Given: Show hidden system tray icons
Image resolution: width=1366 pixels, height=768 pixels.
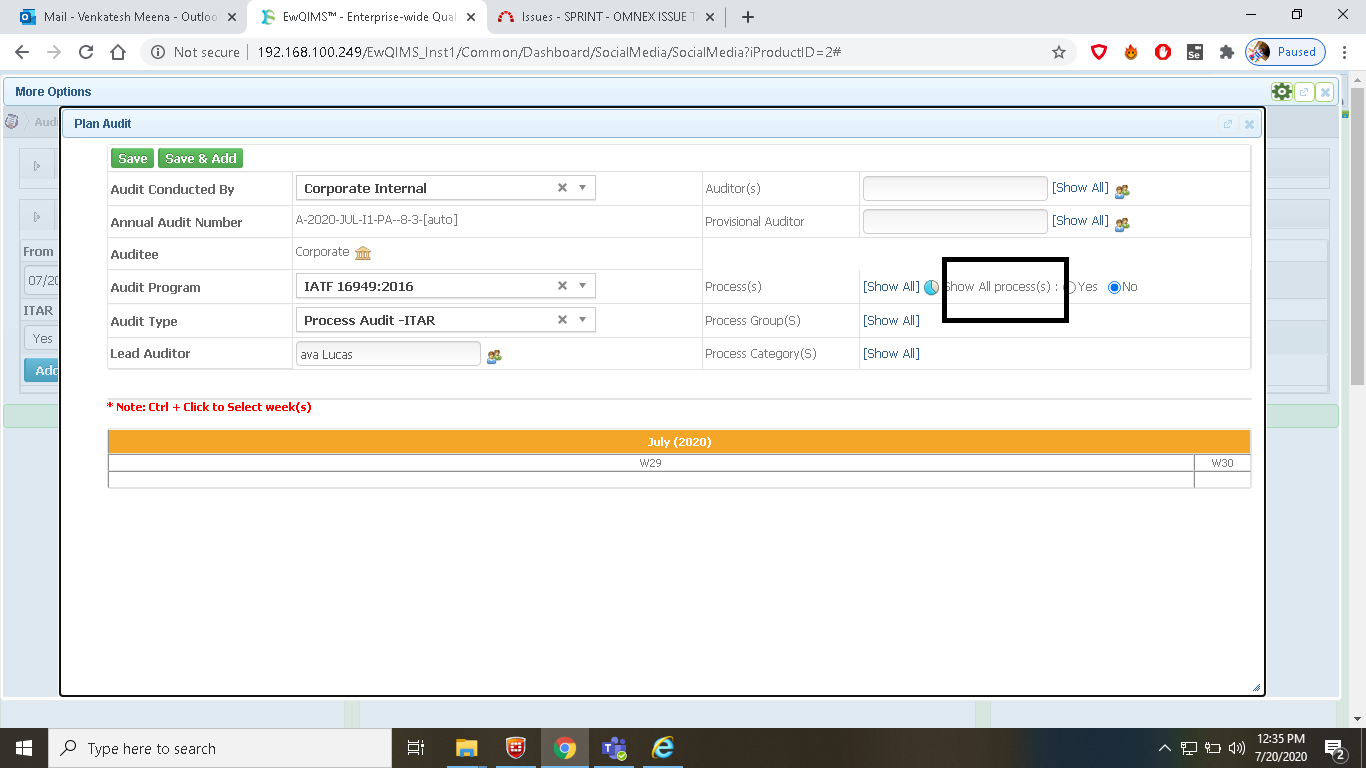Looking at the screenshot, I should pos(1164,748).
